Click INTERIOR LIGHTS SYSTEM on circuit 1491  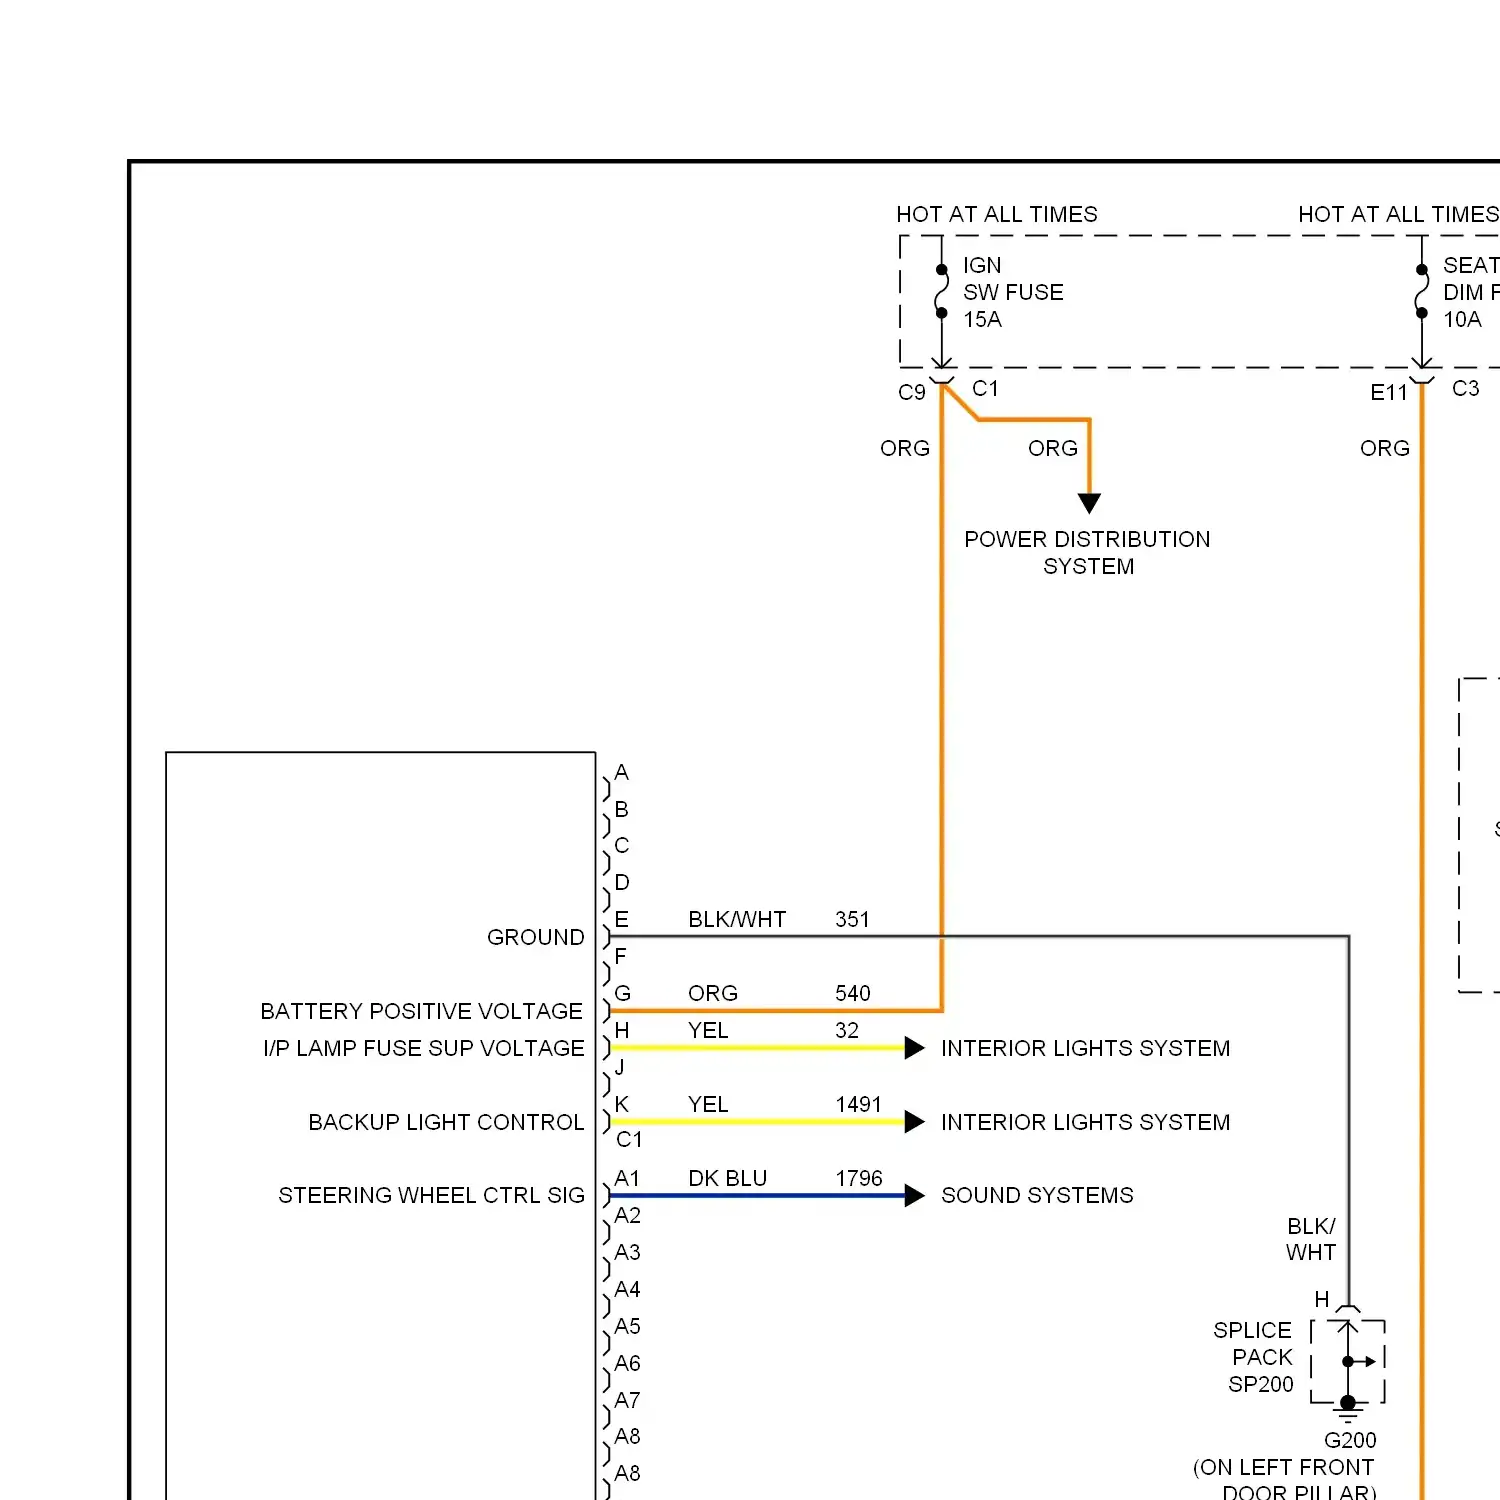click(1085, 1122)
